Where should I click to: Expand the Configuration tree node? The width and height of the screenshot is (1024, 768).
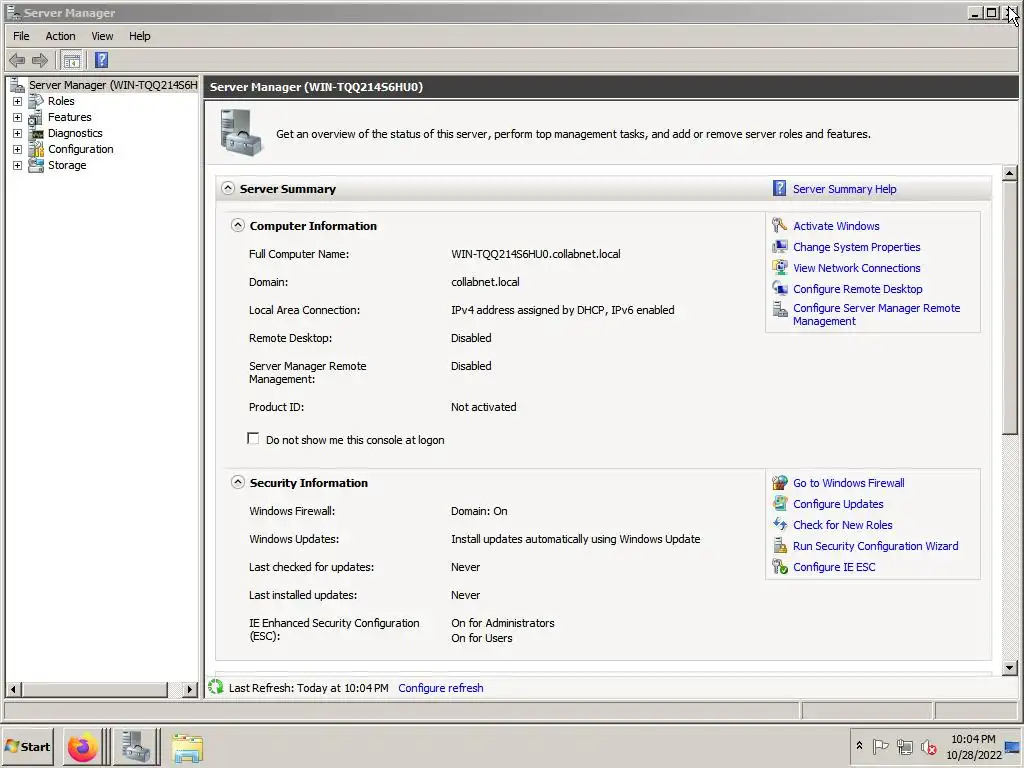click(18, 150)
